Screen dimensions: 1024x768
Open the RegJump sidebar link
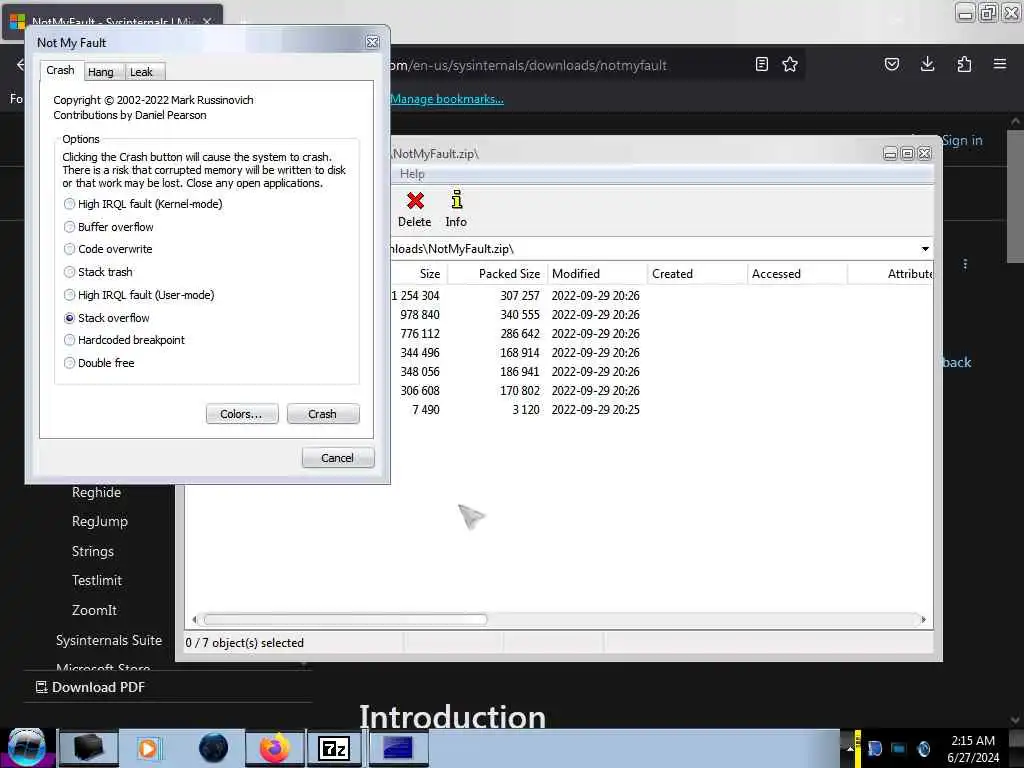100,521
